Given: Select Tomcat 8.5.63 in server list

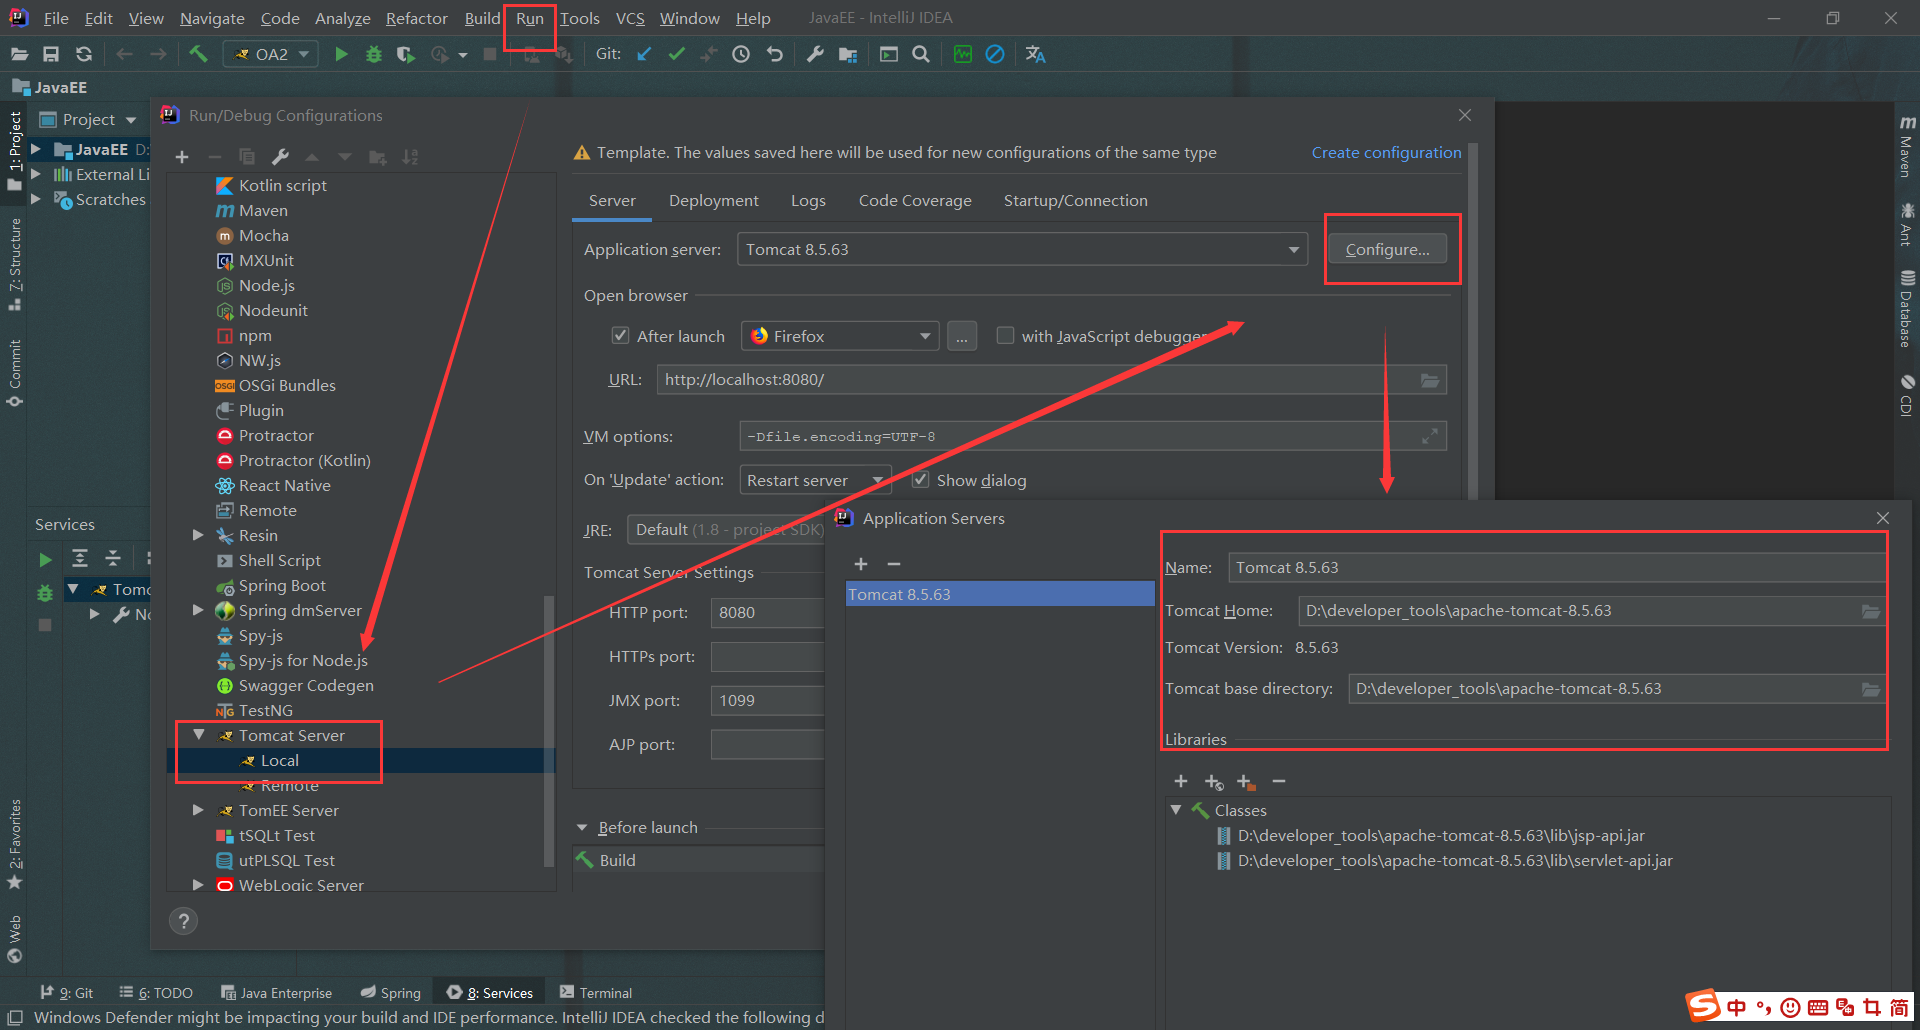Looking at the screenshot, I should [x=1000, y=594].
